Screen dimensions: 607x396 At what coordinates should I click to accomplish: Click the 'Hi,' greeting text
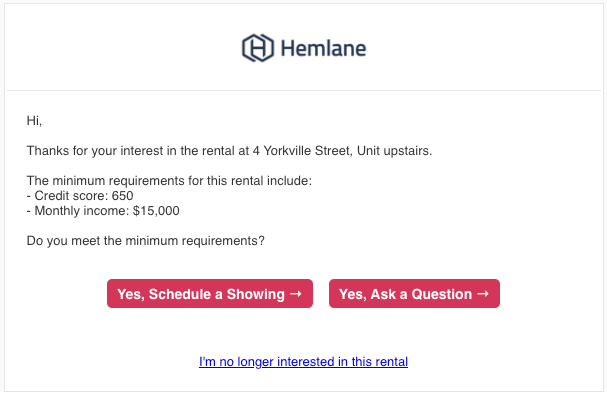34,121
